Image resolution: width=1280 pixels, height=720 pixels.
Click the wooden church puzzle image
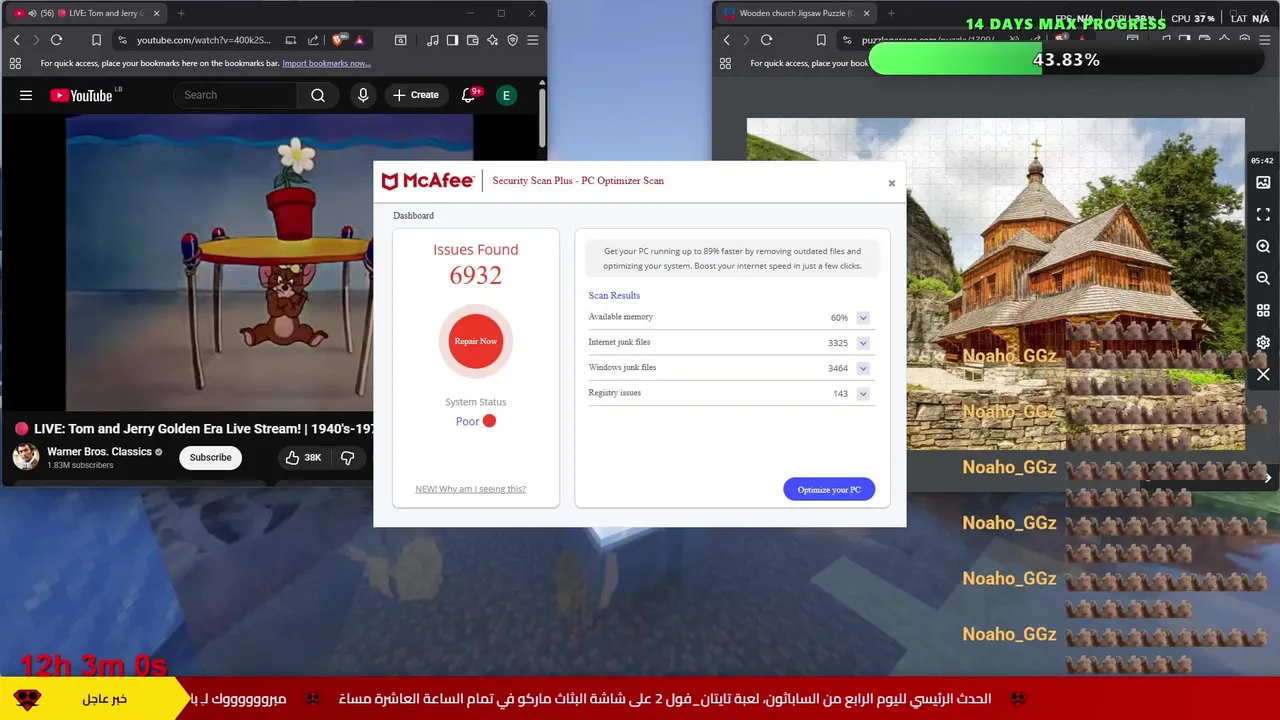[995, 284]
